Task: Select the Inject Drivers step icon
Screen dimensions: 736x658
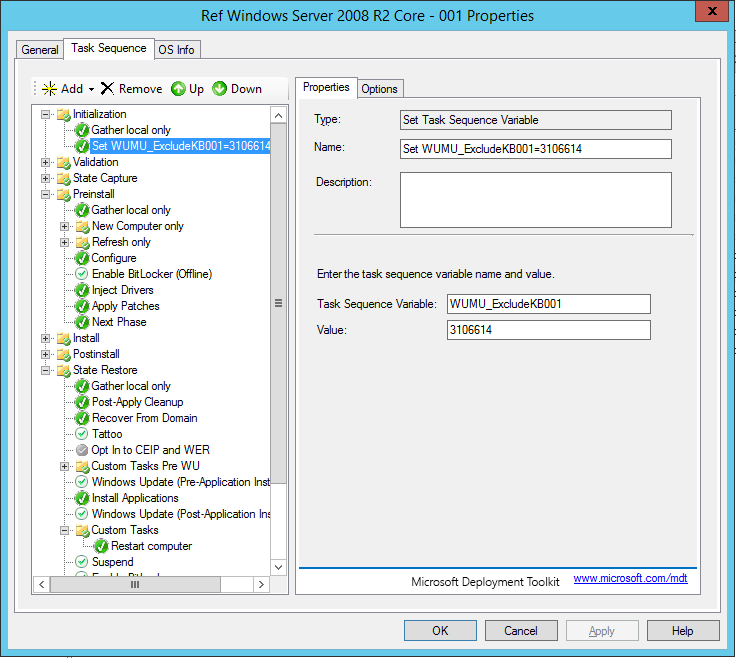Action: [82, 290]
